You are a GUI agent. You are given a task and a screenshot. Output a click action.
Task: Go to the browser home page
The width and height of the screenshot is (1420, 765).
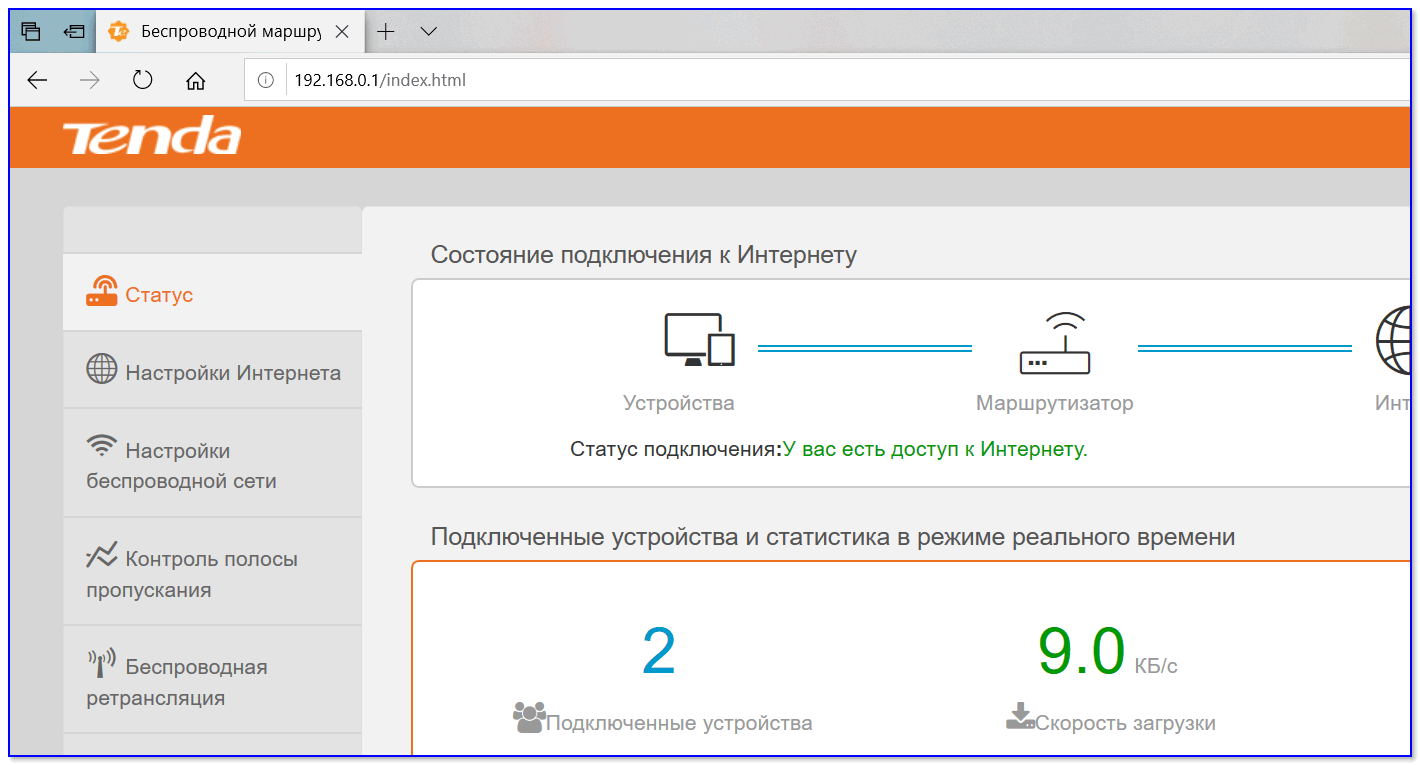pos(196,80)
